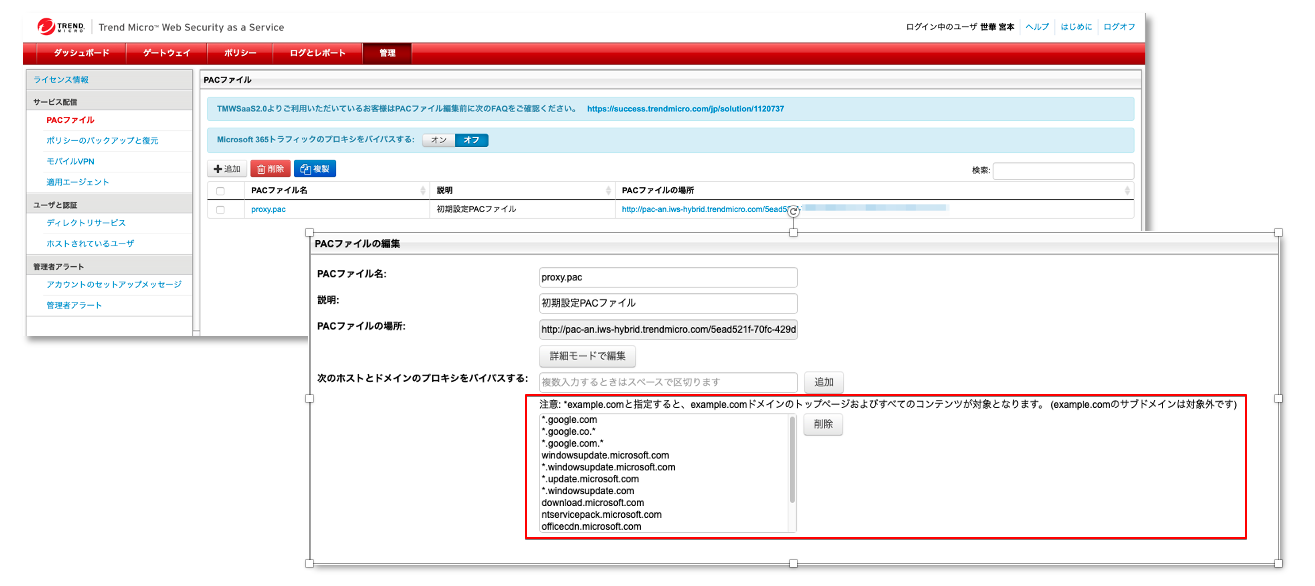The image size is (1315, 586).
Task: Open ディレクトリサービス in the sidebar
Action: click(86, 223)
